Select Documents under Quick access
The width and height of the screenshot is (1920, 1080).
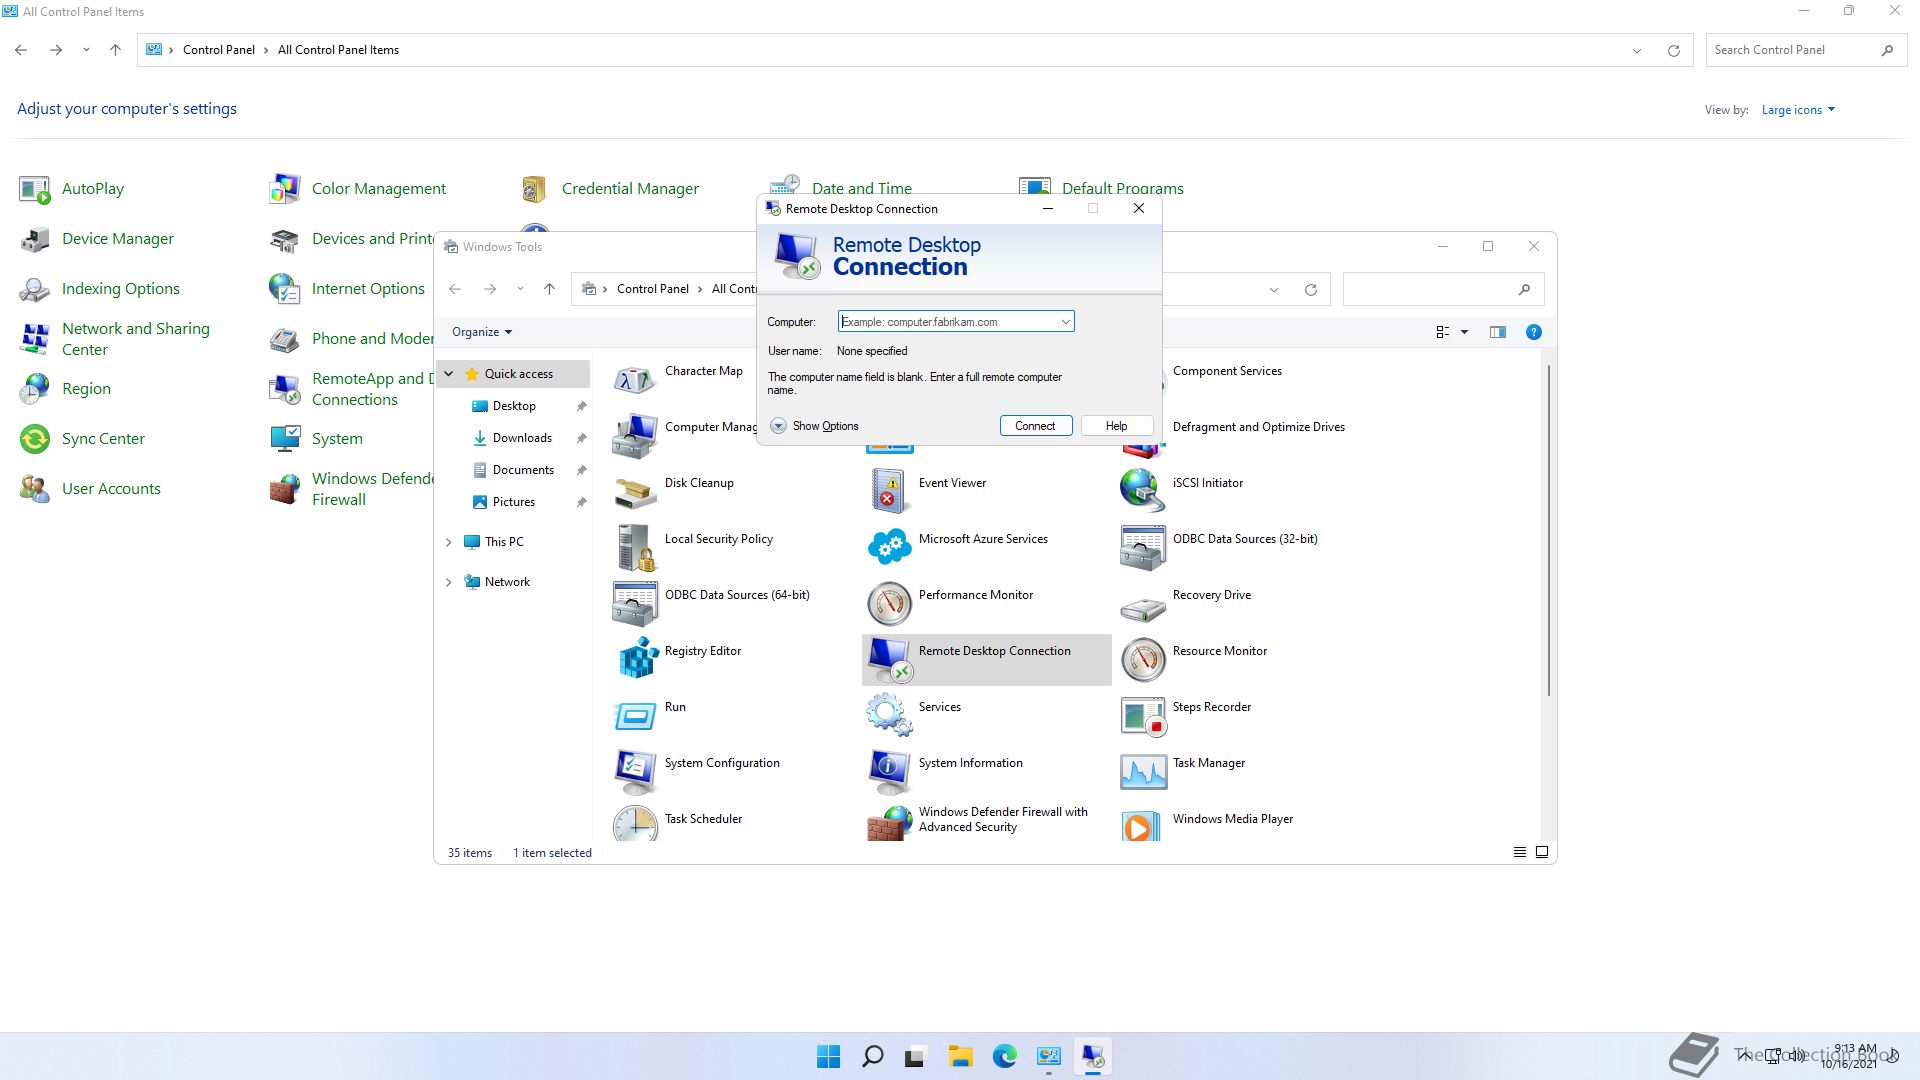(523, 470)
